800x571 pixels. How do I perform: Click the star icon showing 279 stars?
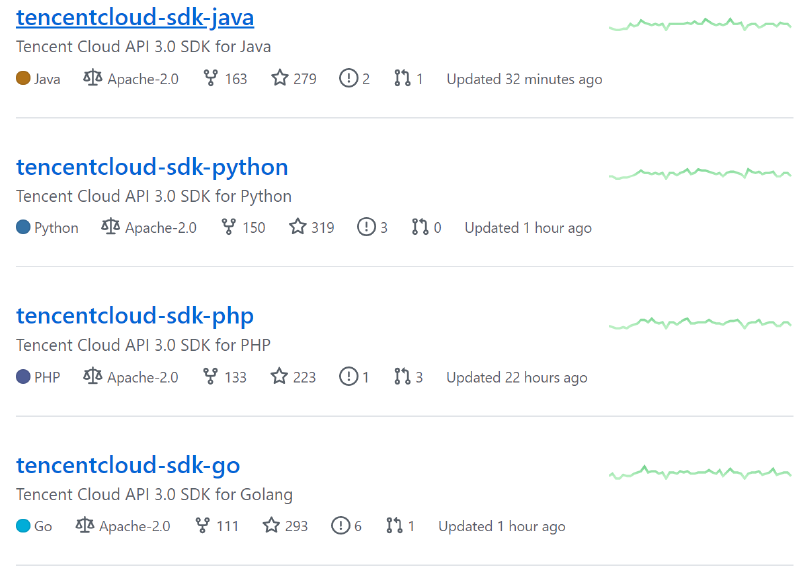coord(280,78)
